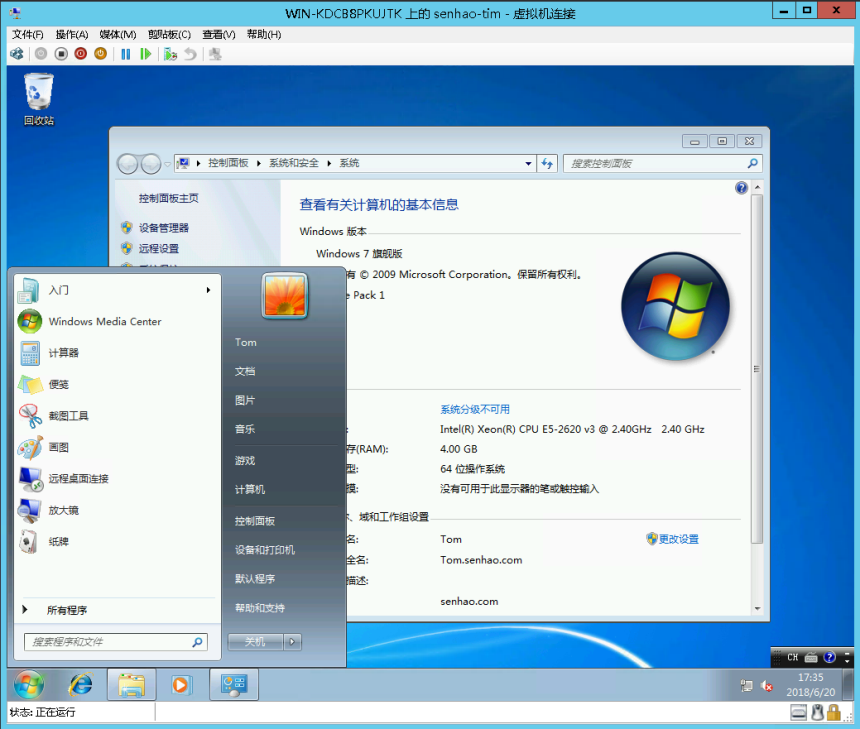Click the Turn Off virtual machine icon

(61, 54)
